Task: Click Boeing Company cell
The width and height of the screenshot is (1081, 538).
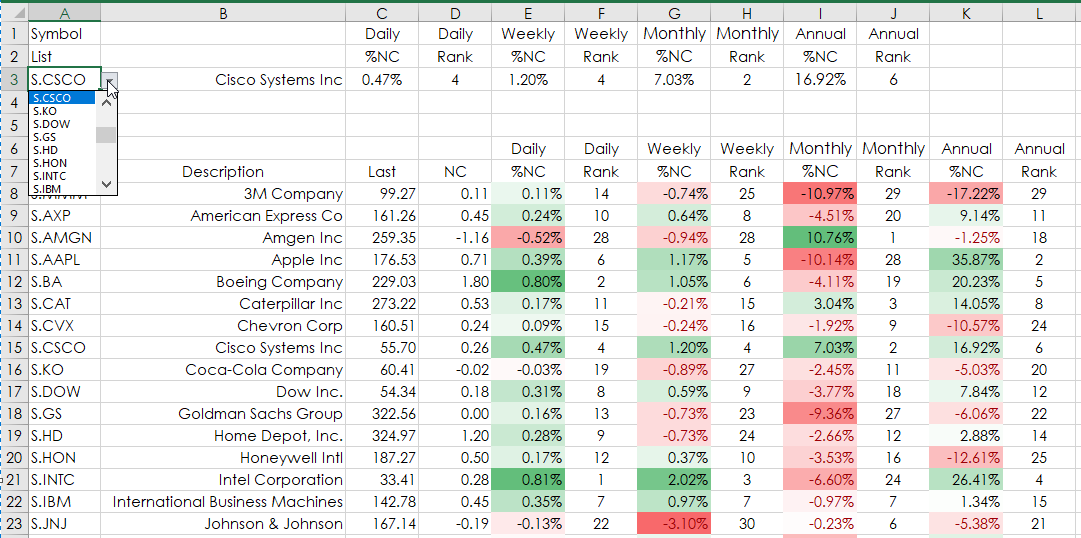Action: point(223,282)
